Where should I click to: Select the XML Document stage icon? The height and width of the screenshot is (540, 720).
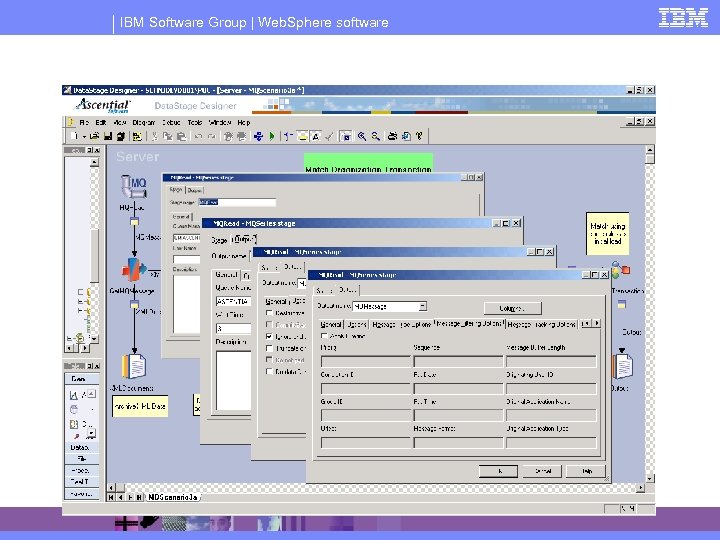coord(134,366)
